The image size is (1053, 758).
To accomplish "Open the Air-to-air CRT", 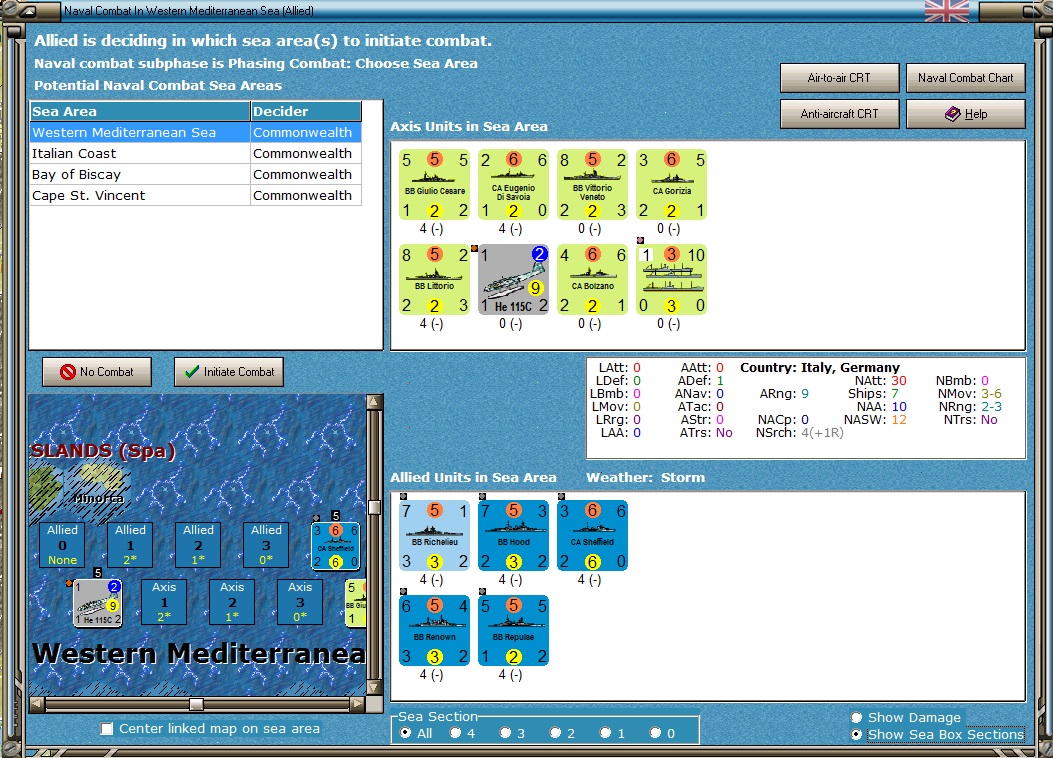I will (x=839, y=78).
